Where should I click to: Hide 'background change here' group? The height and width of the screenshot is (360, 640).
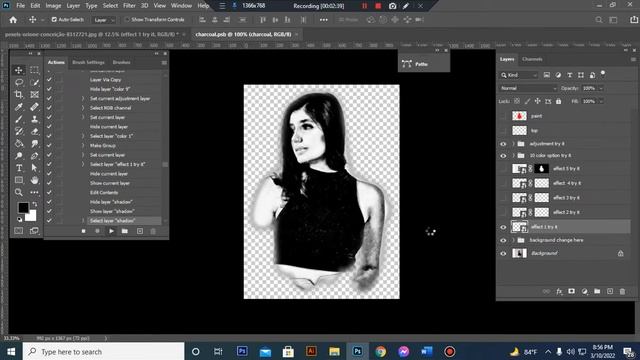pyautogui.click(x=503, y=240)
